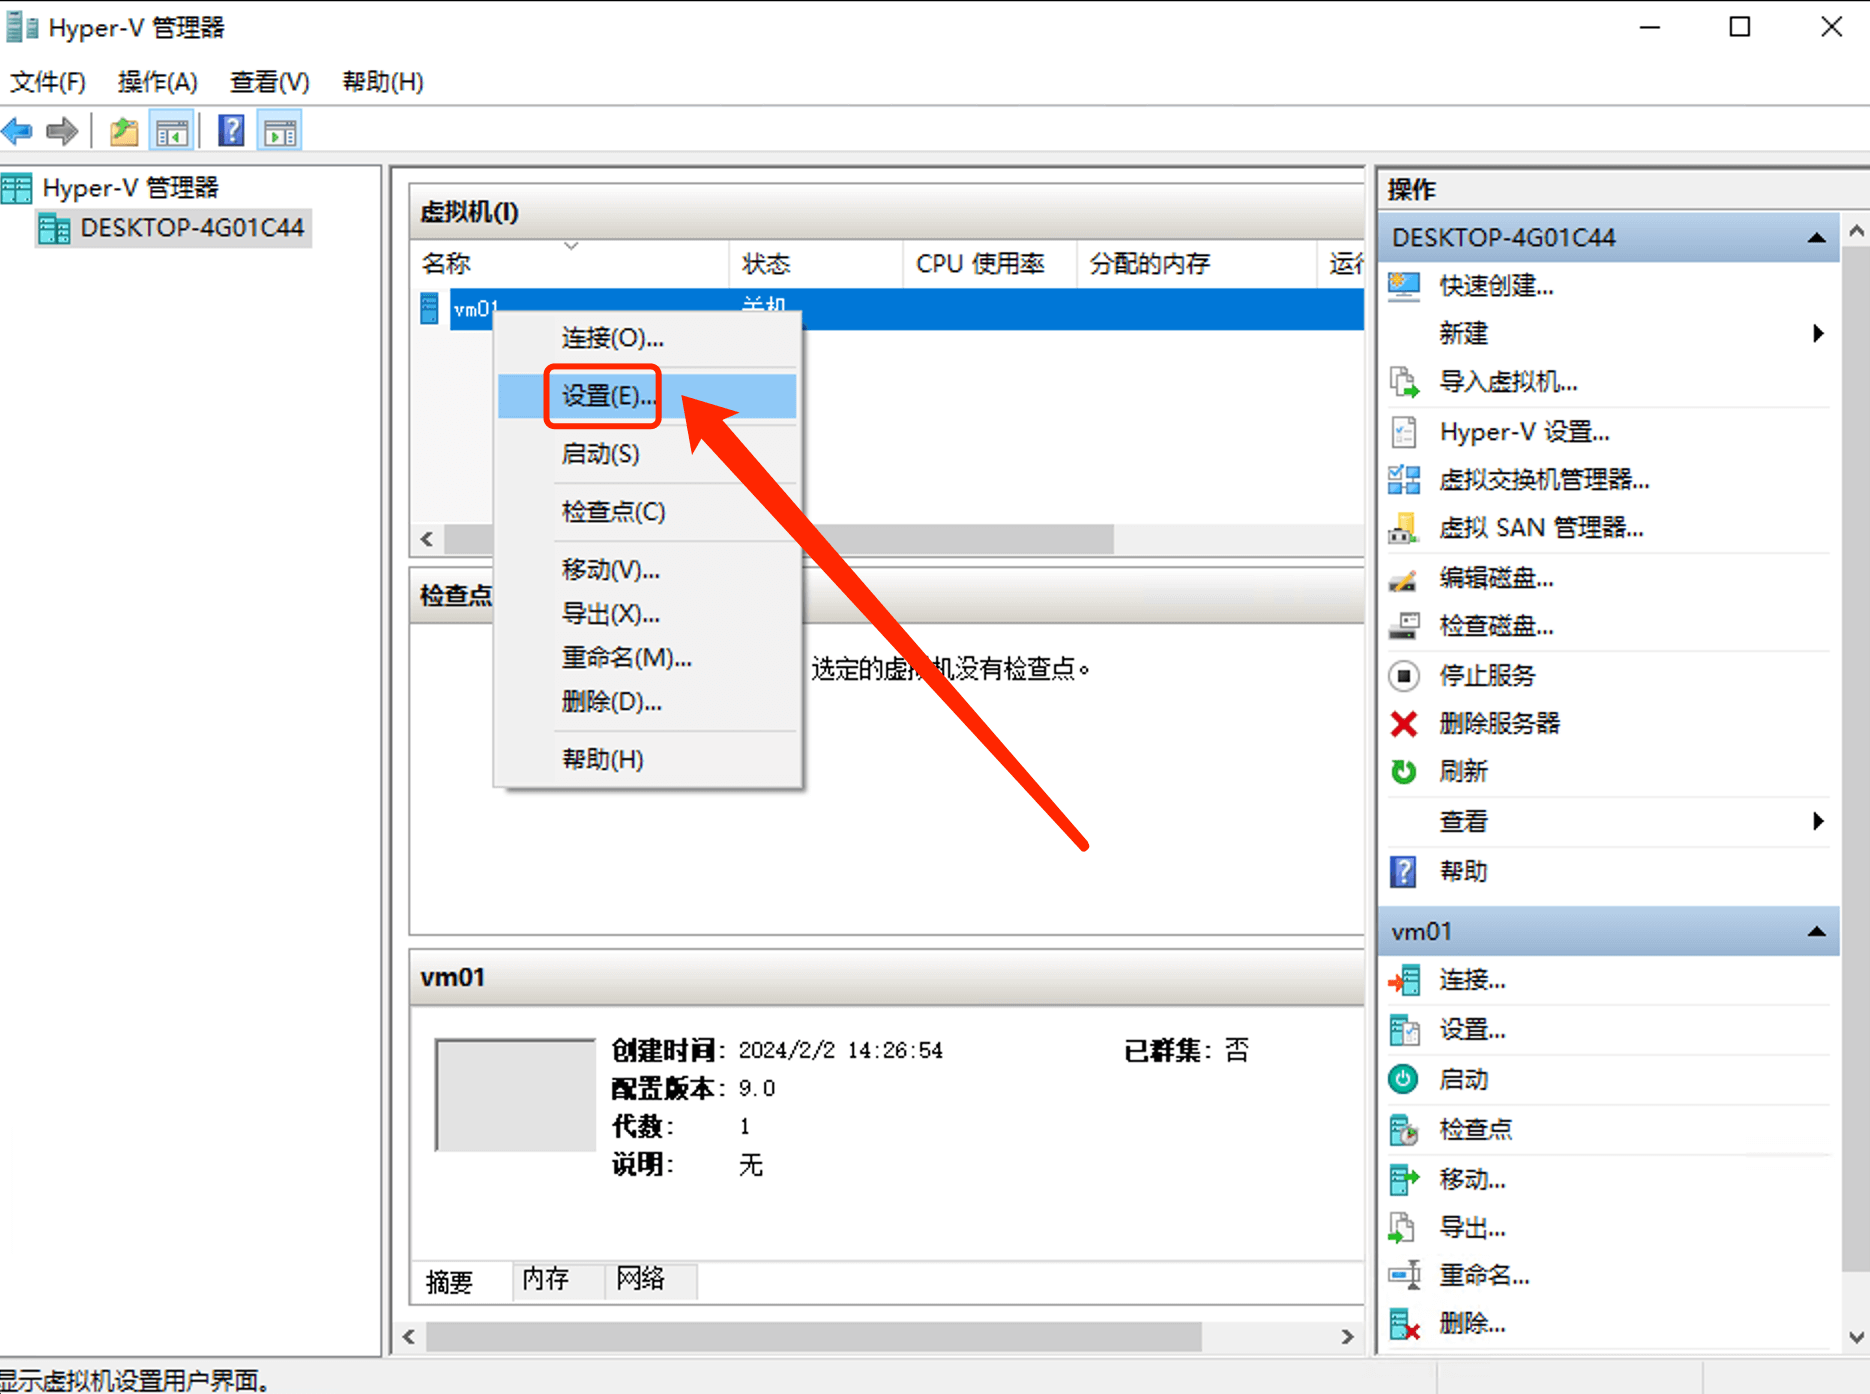This screenshot has width=1870, height=1394.
Task: Click the vm01 Connect (连接) icon in Actions
Action: (1404, 981)
